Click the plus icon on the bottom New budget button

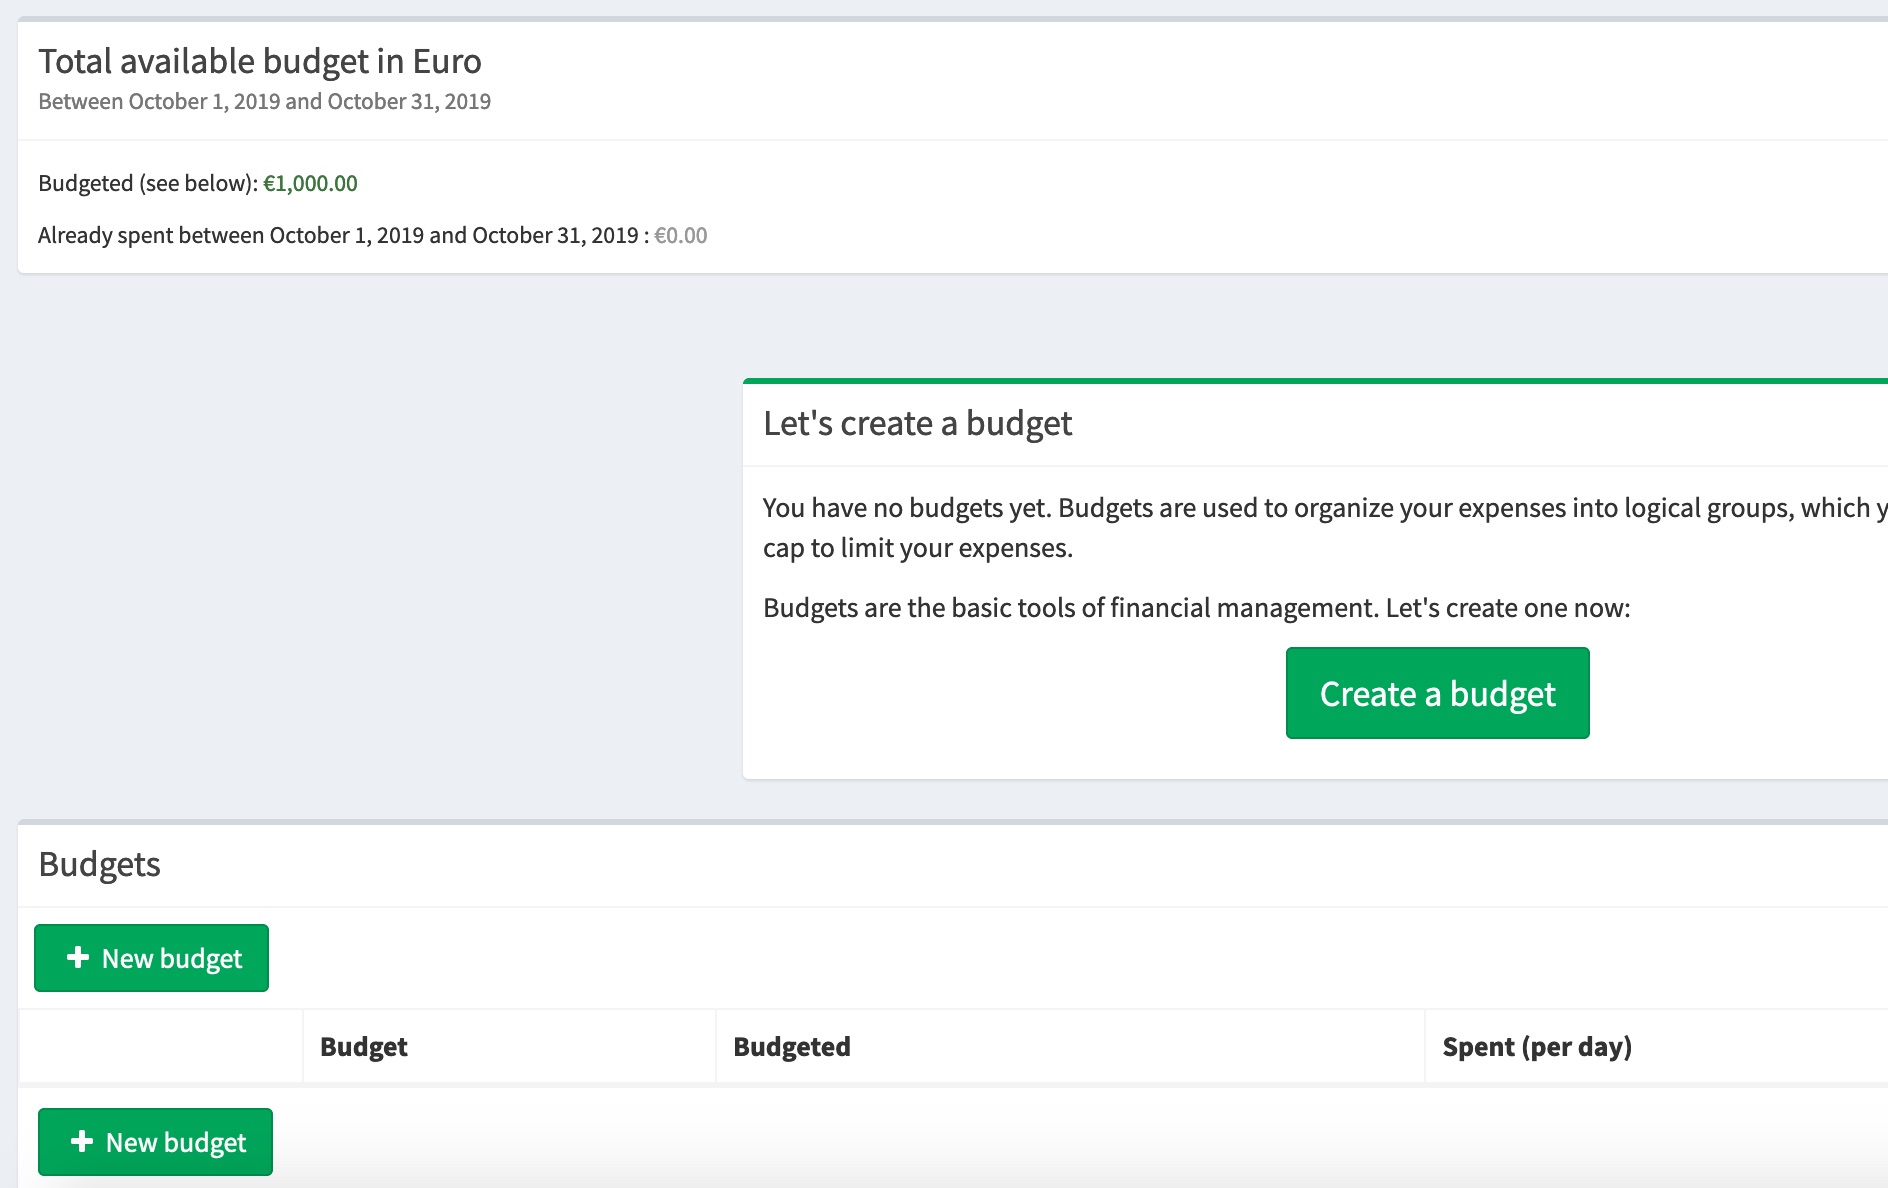coord(83,1141)
